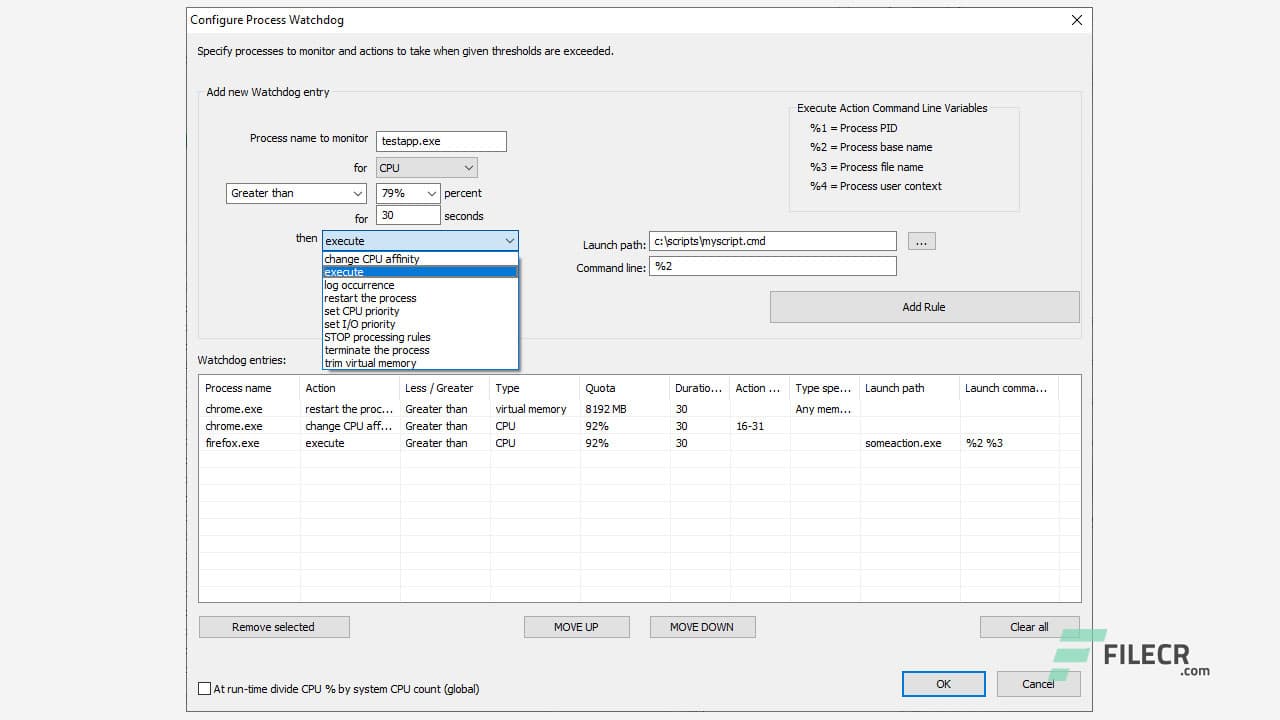Choose restart the process from the list
The width and height of the screenshot is (1280, 720).
pyautogui.click(x=370, y=298)
